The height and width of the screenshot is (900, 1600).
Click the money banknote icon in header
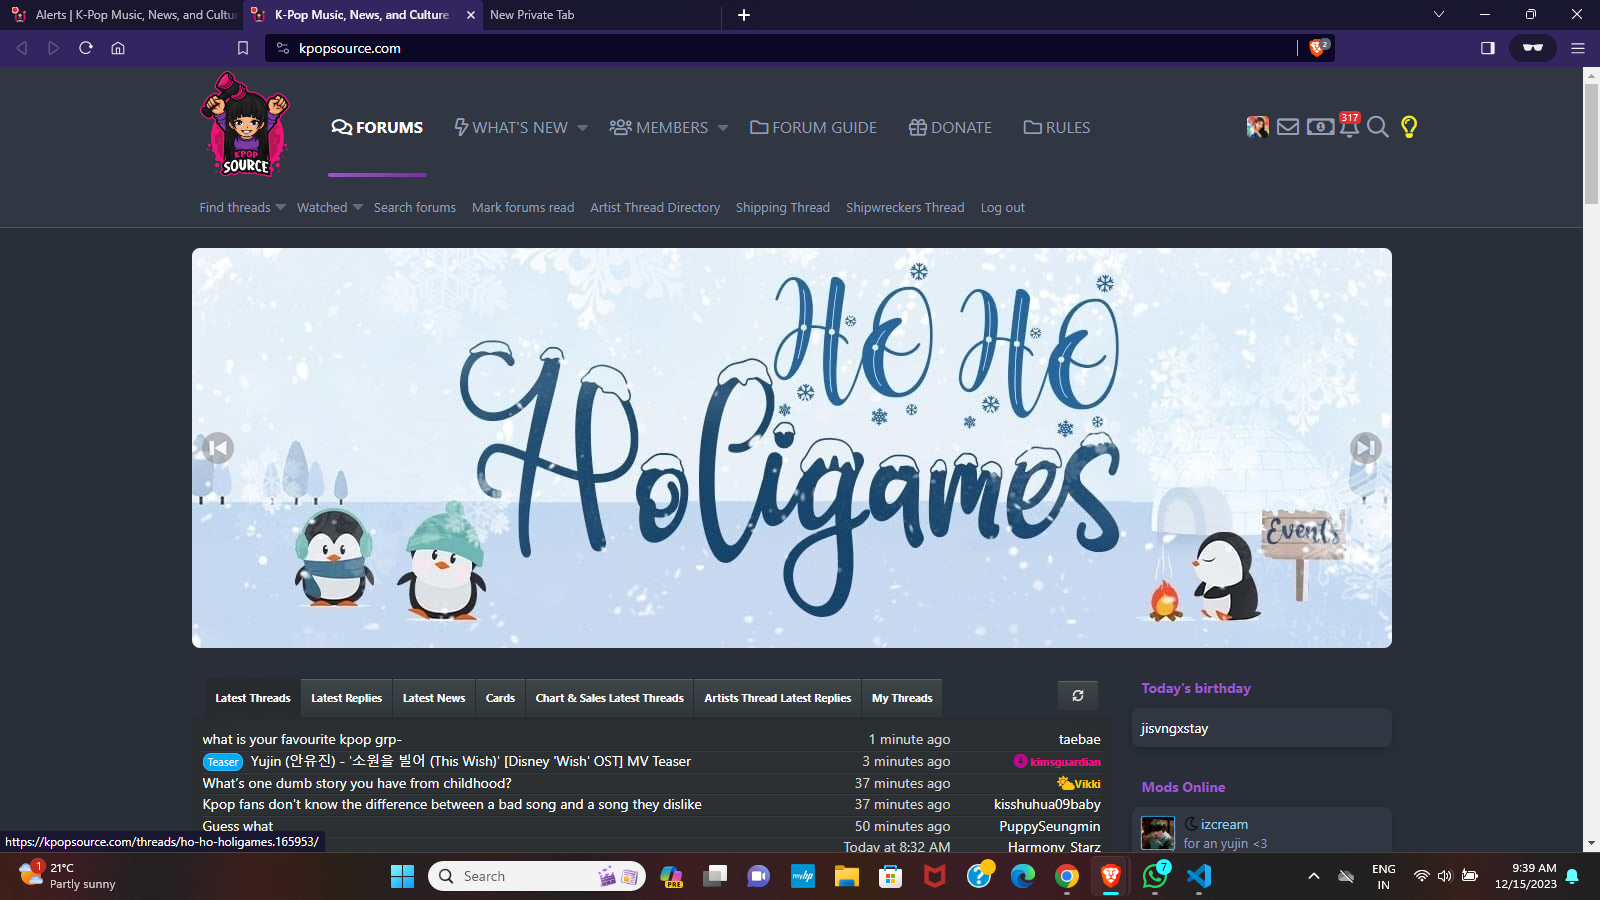pos(1320,127)
